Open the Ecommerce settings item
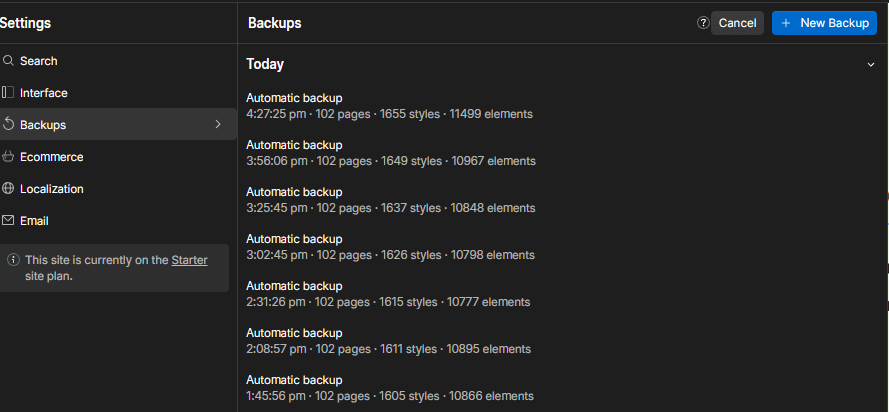The width and height of the screenshot is (889, 412). tap(118, 156)
